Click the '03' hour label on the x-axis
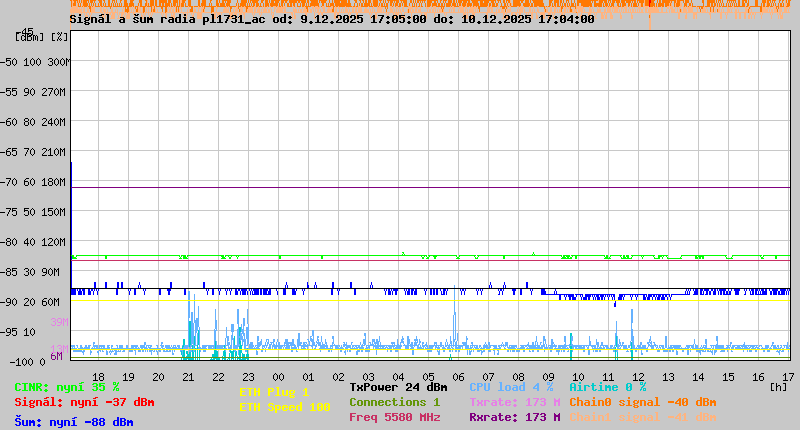Image resolution: width=800 pixels, height=430 pixels. (x=368, y=377)
